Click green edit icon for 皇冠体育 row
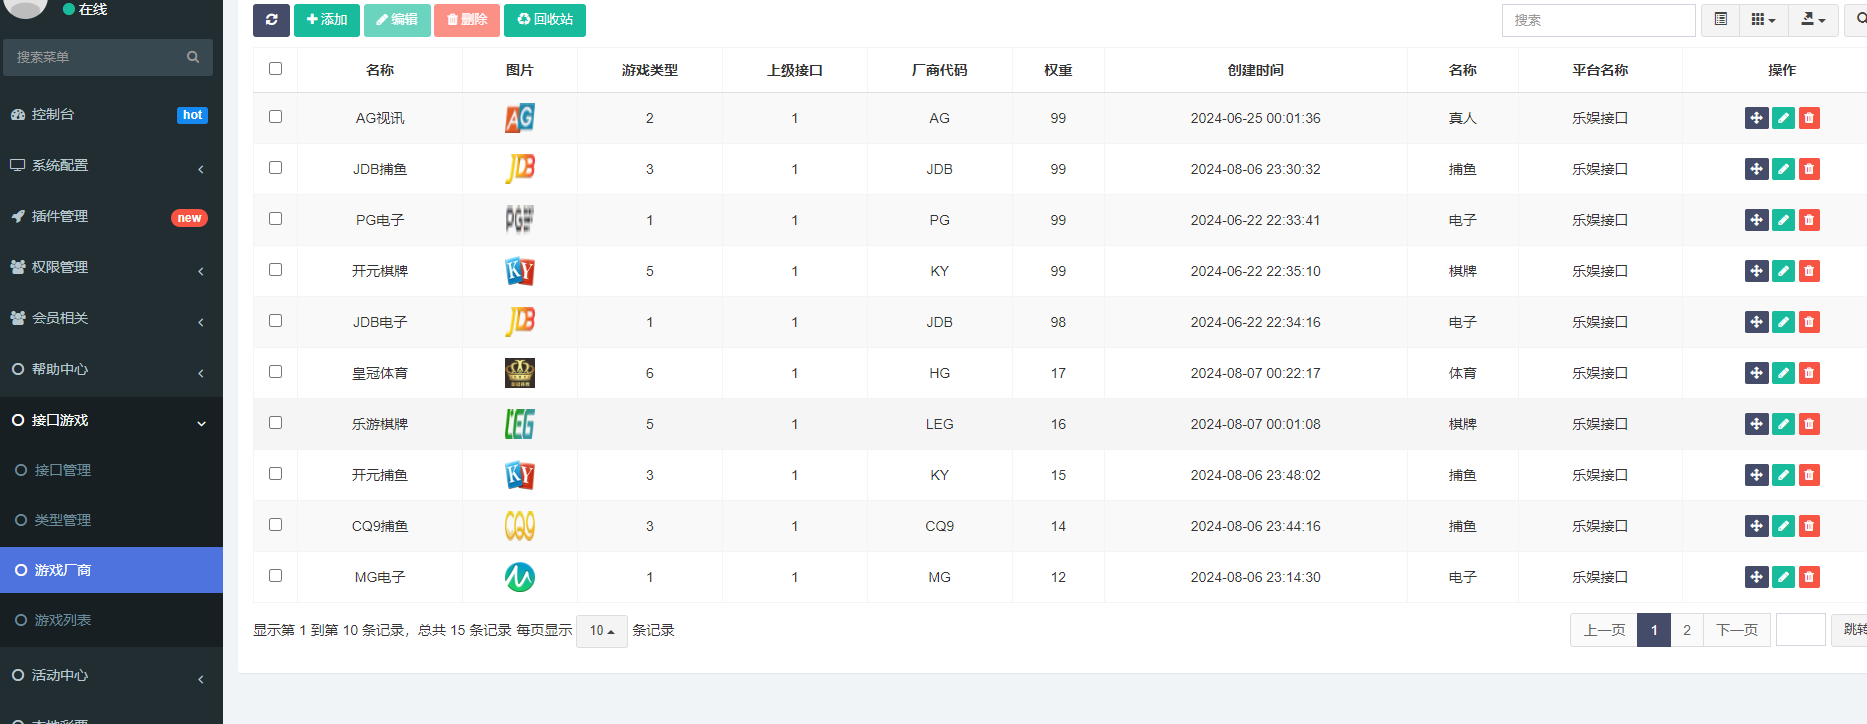 point(1783,373)
